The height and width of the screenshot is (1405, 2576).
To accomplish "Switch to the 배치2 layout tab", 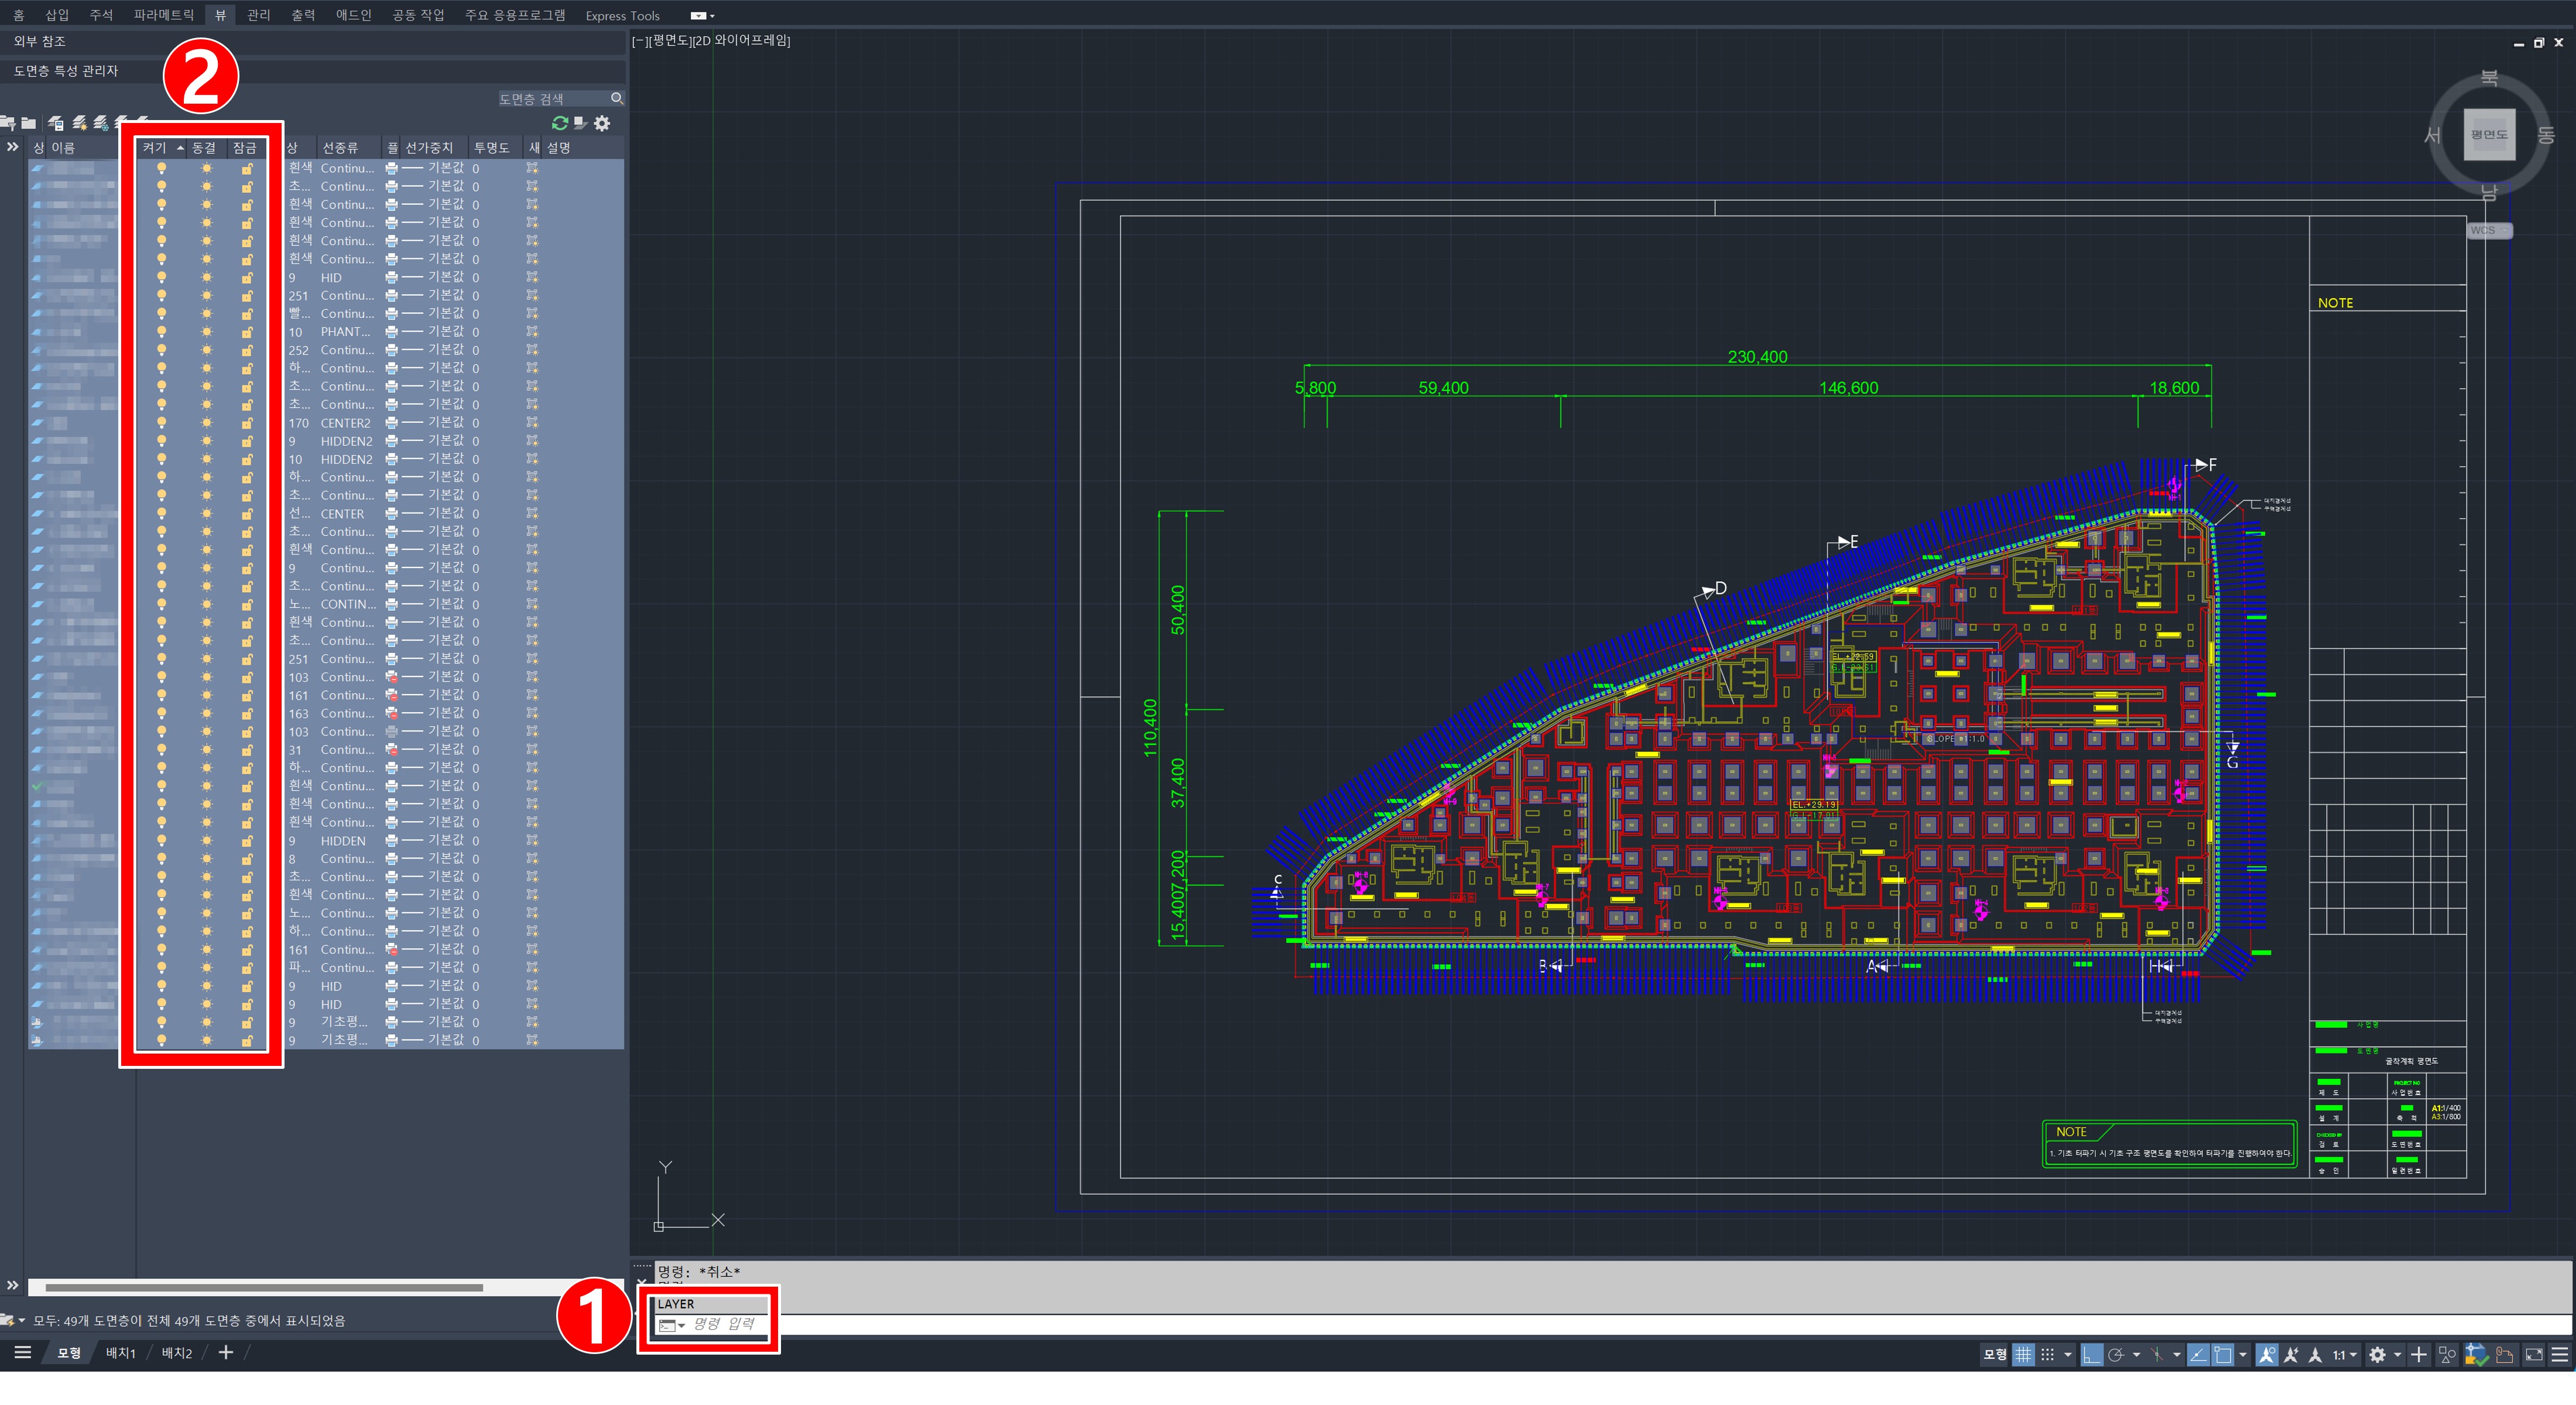I will [177, 1353].
